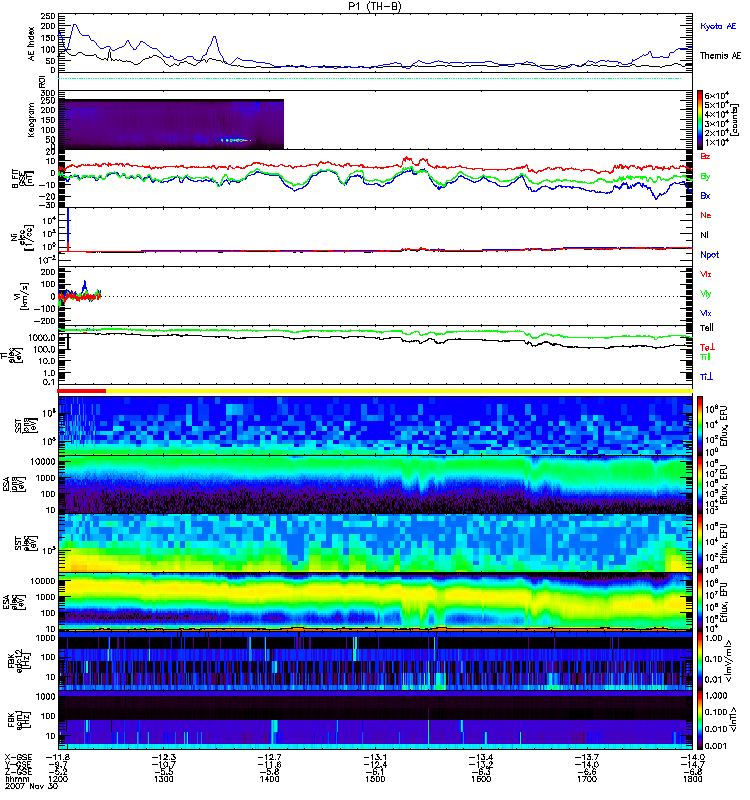Click the -11.8 X-GSE position value
This screenshot has width=750, height=800.
[x=58, y=757]
